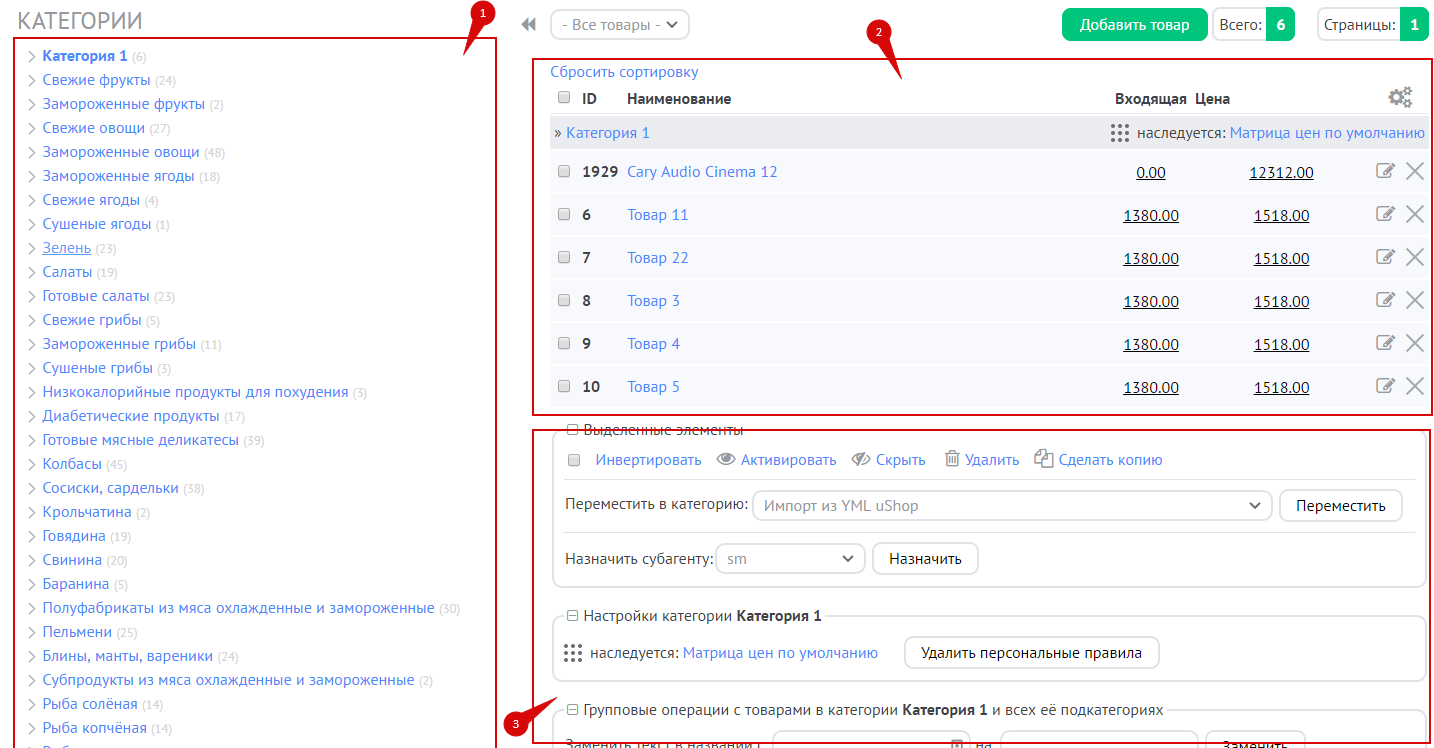The image size is (1434, 748).
Task: Click 'Сбросить сортировку' link
Action: 624,72
